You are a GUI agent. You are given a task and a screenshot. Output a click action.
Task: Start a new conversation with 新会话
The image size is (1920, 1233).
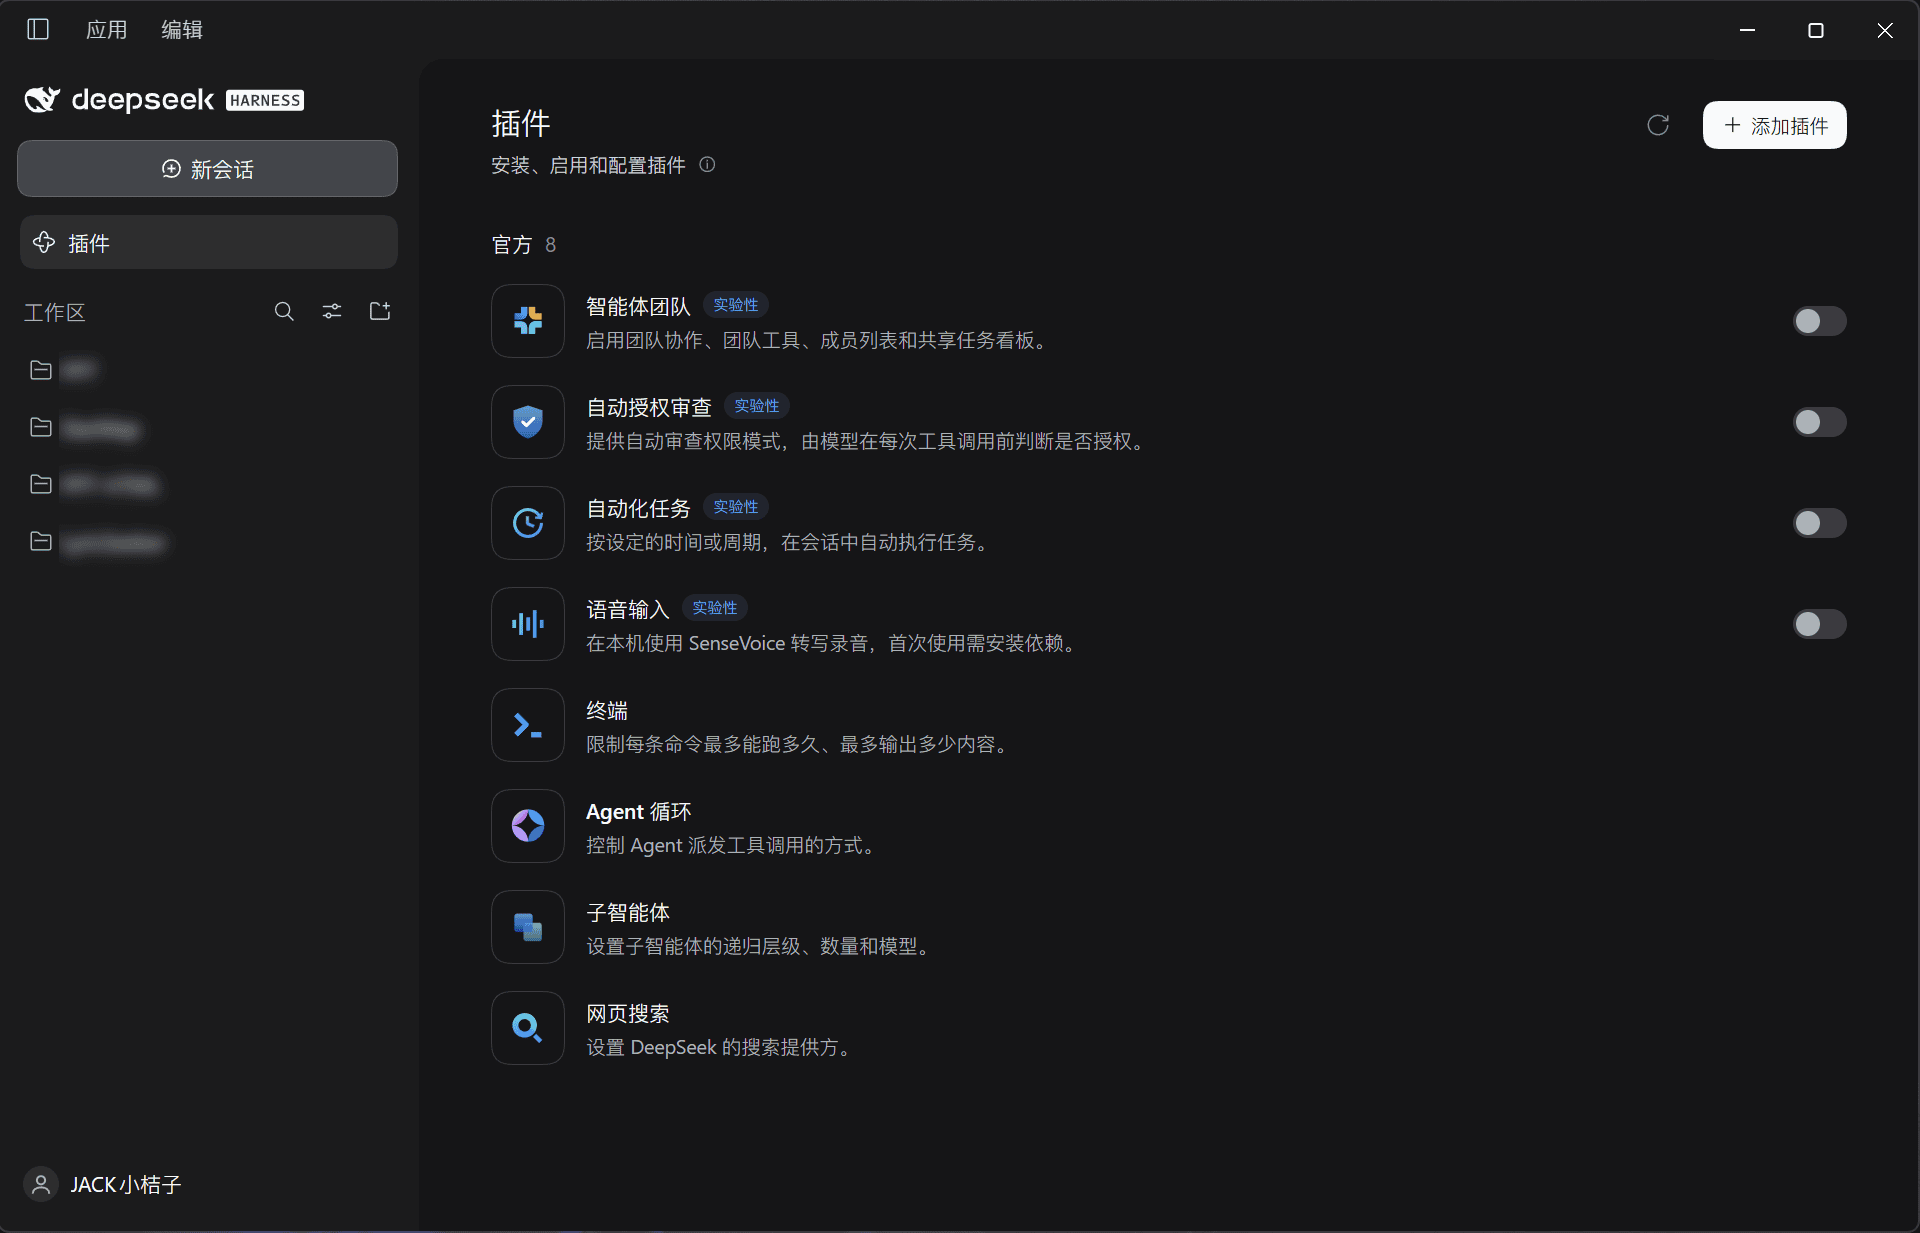(207, 169)
